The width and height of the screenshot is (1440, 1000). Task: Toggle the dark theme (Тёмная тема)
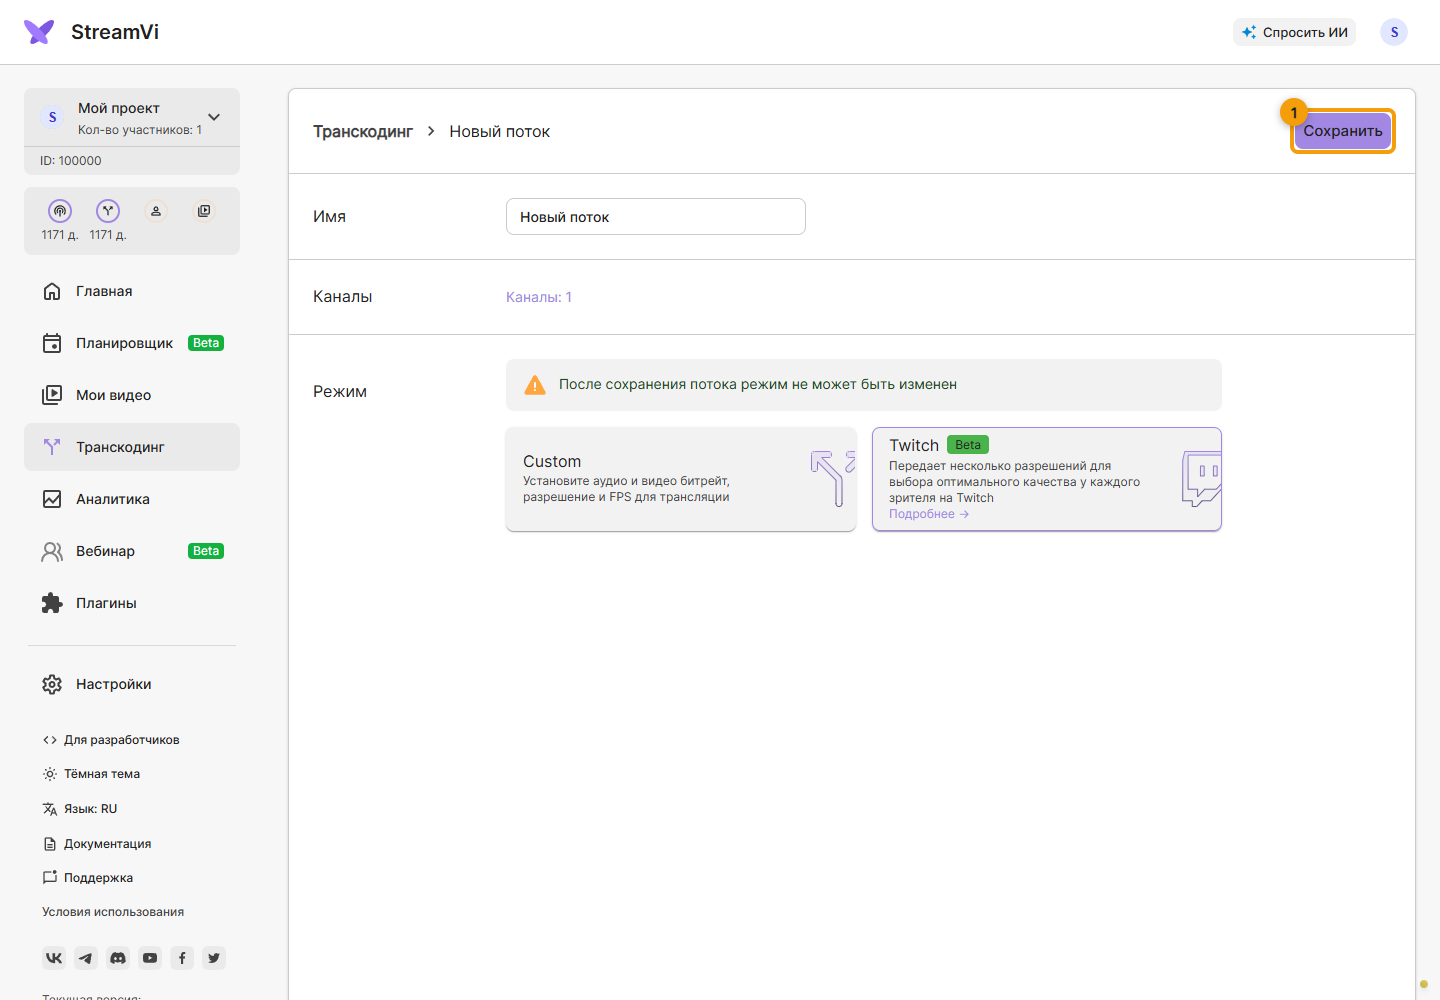tap(91, 774)
